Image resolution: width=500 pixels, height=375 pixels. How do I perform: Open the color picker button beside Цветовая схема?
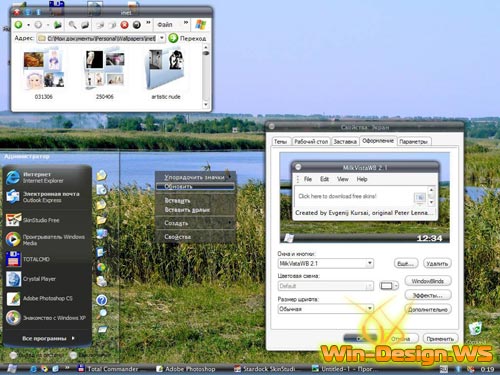click(389, 286)
